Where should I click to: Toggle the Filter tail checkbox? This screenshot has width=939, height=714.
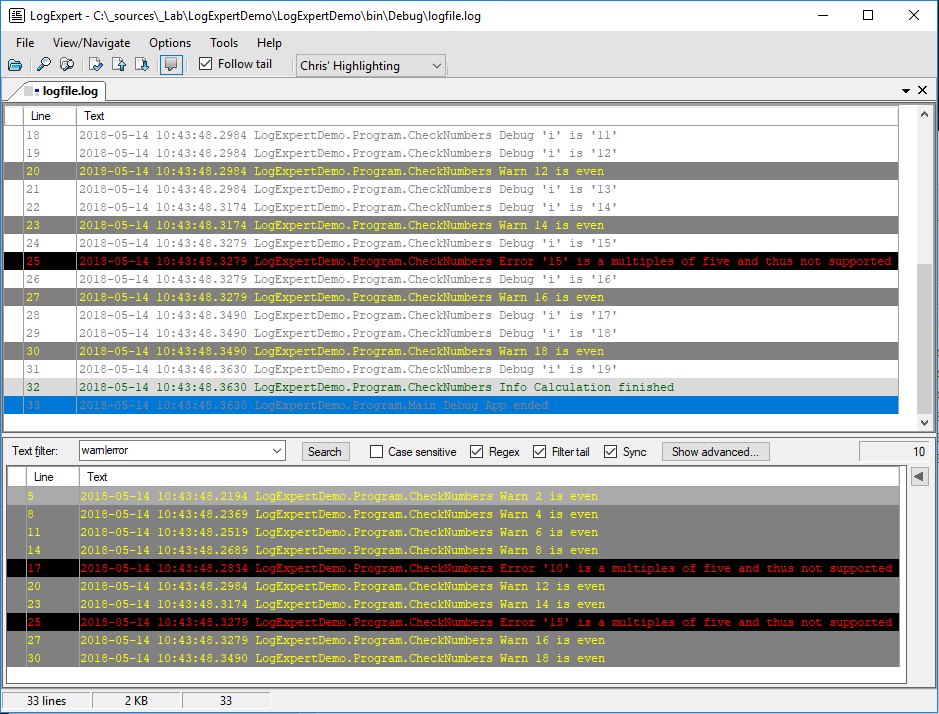pyautogui.click(x=540, y=452)
